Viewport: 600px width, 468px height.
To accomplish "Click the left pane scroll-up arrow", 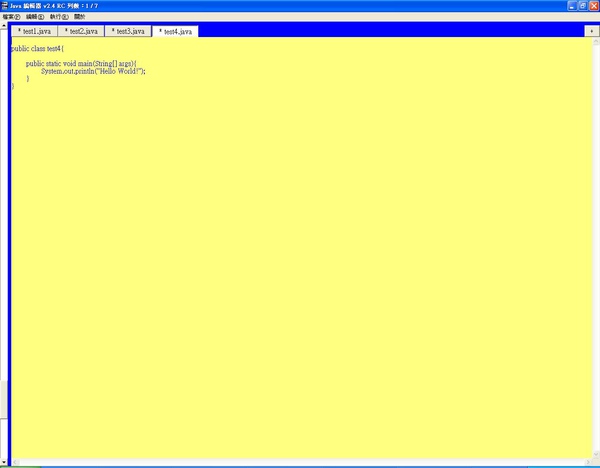I will (x=3, y=26).
